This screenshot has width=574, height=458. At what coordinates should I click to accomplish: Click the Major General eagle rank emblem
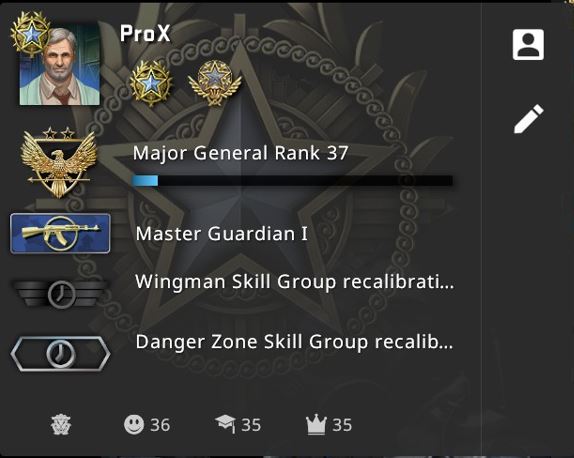click(59, 162)
